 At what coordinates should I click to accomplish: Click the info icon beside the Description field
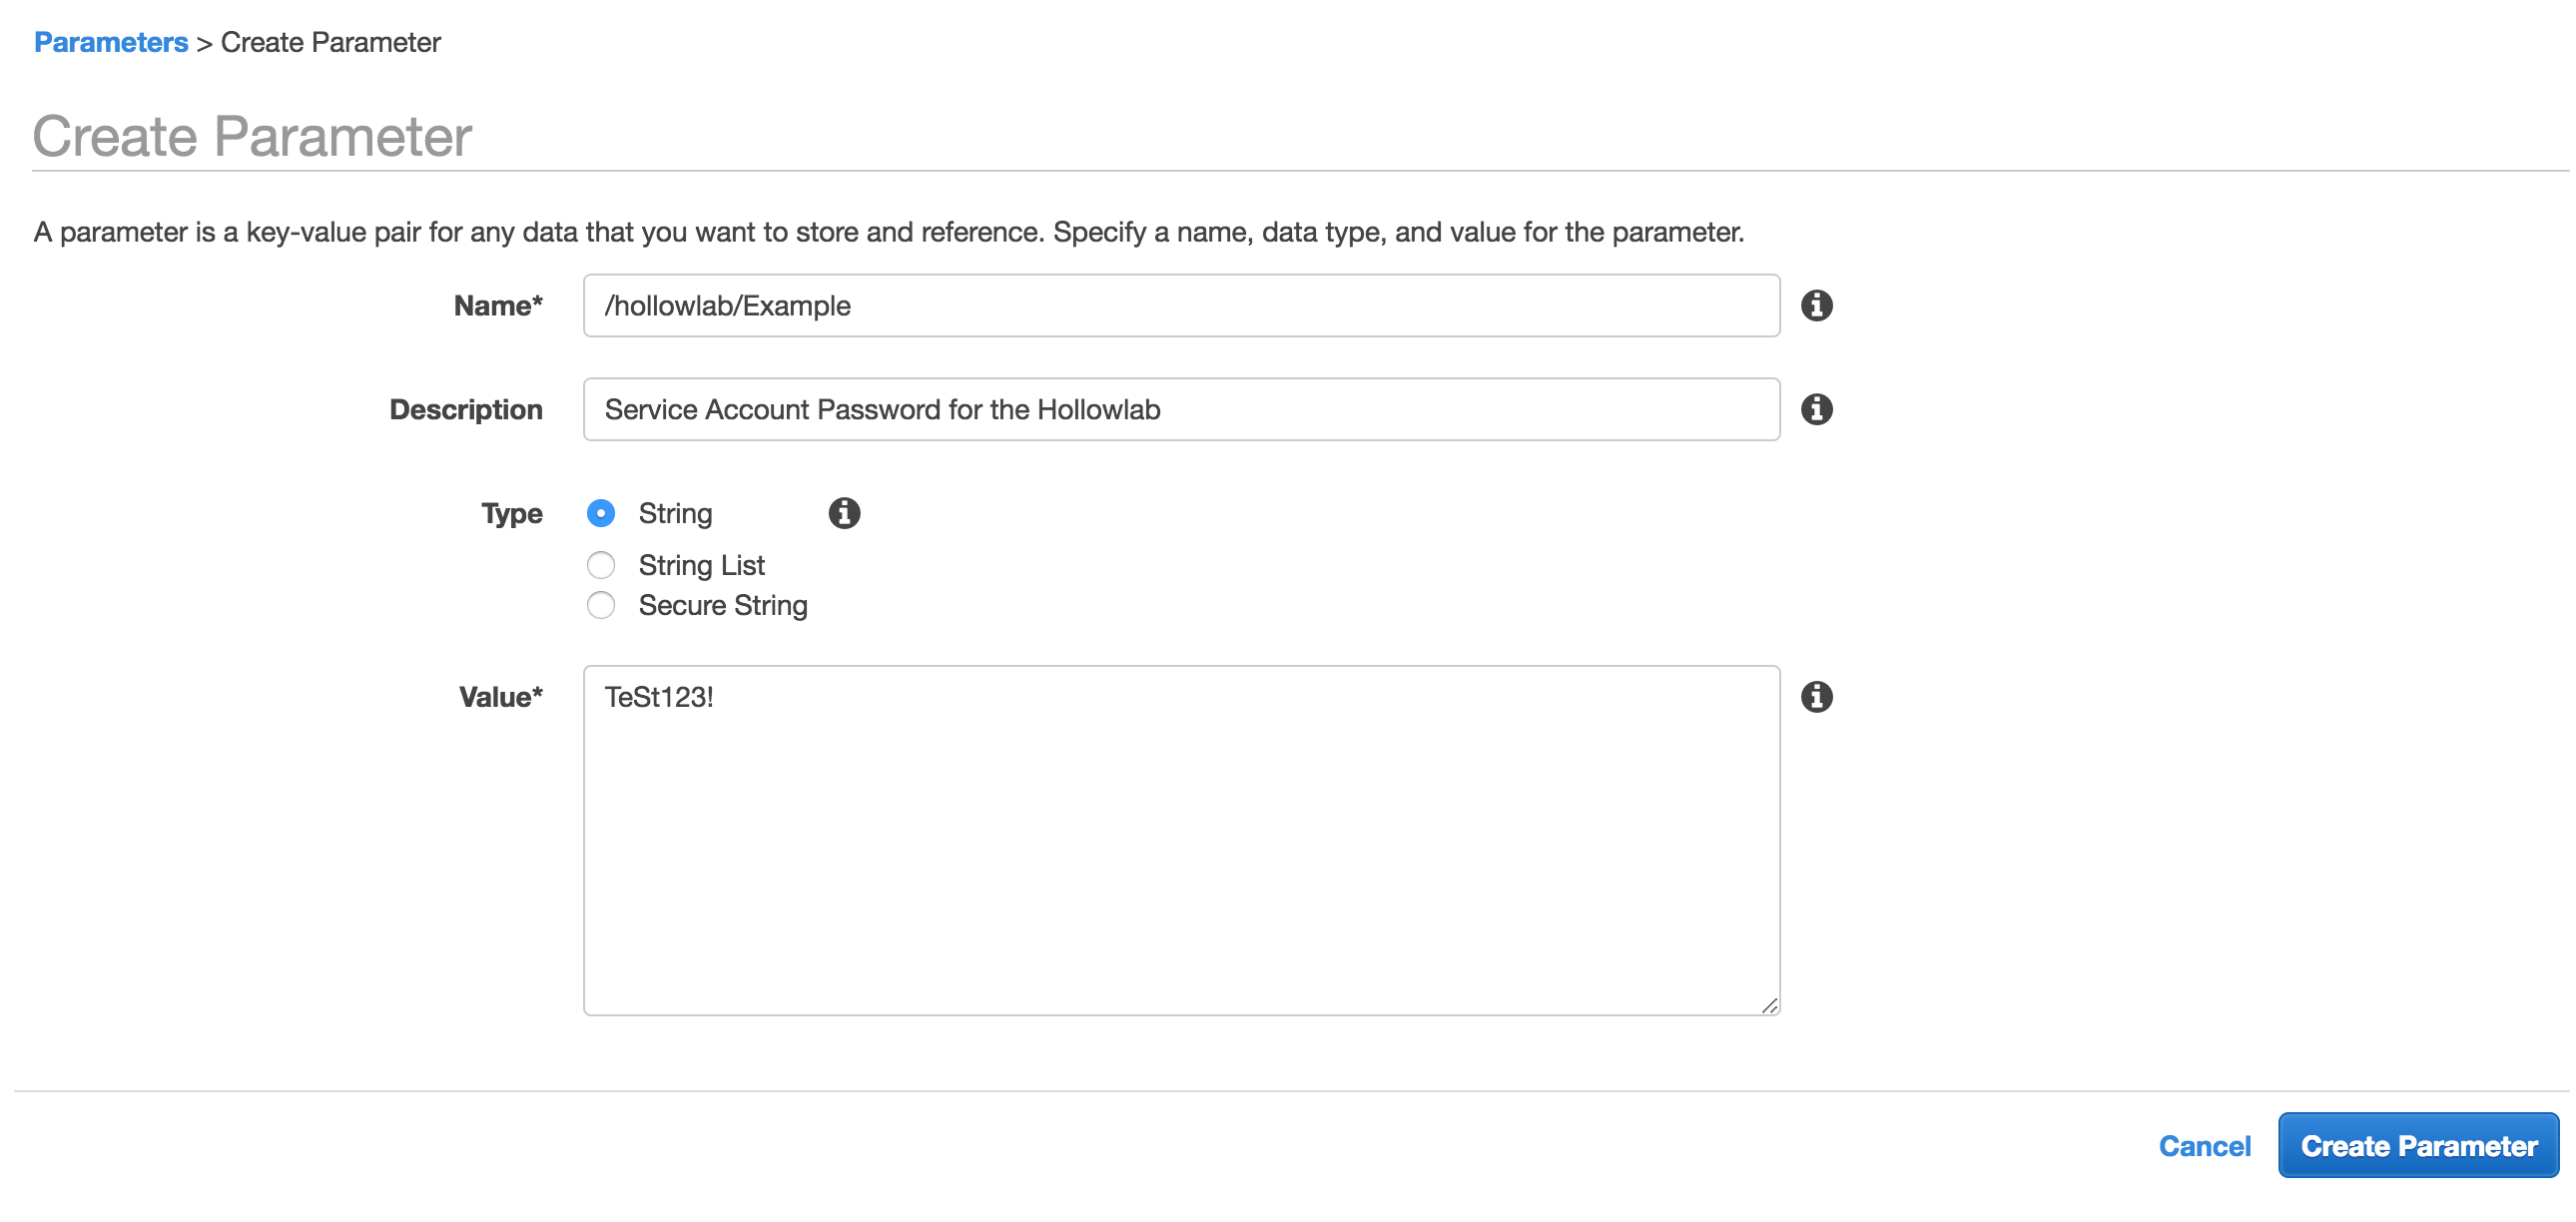(1816, 409)
